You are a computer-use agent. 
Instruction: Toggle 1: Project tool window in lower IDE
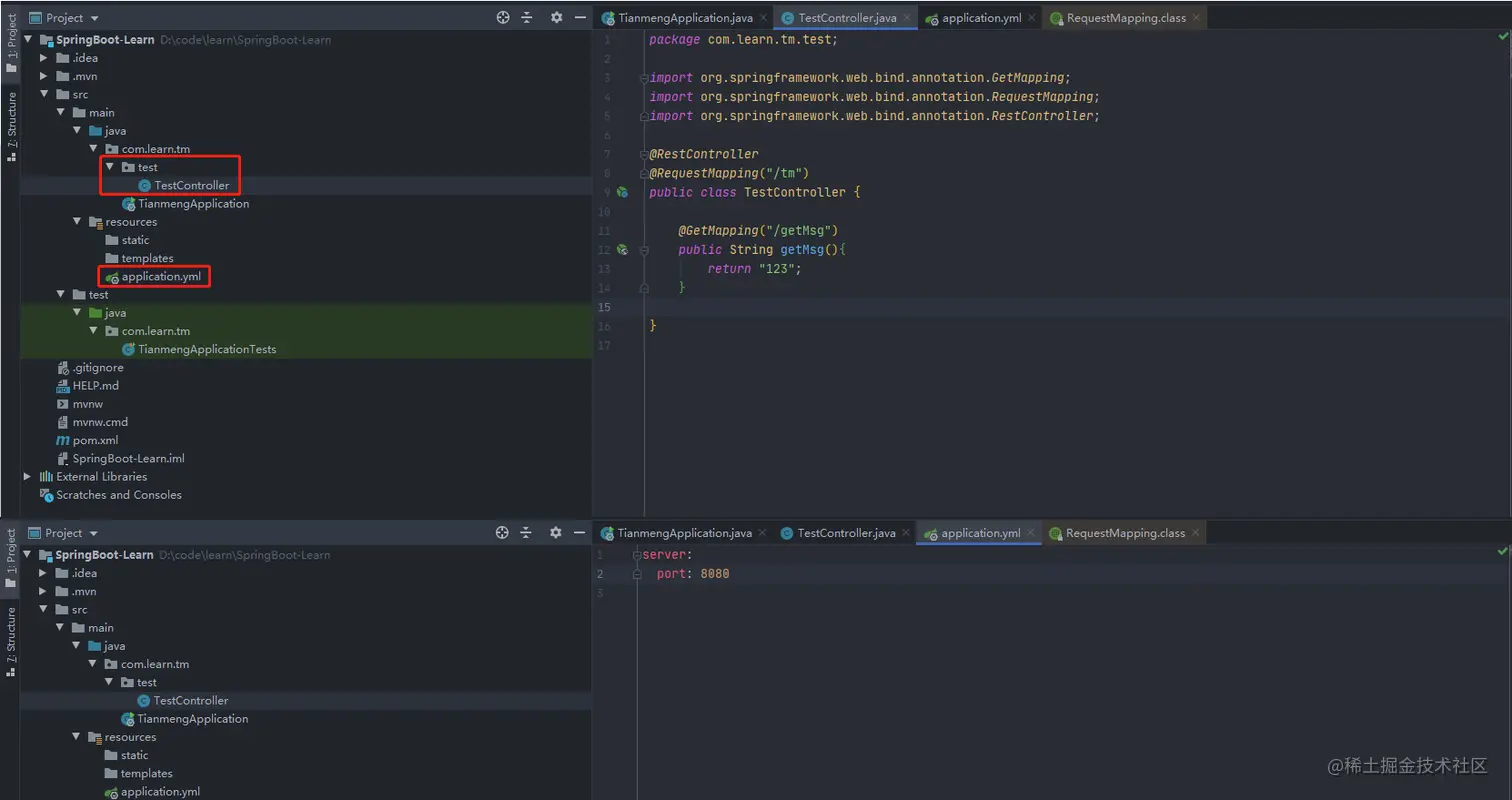[x=11, y=560]
